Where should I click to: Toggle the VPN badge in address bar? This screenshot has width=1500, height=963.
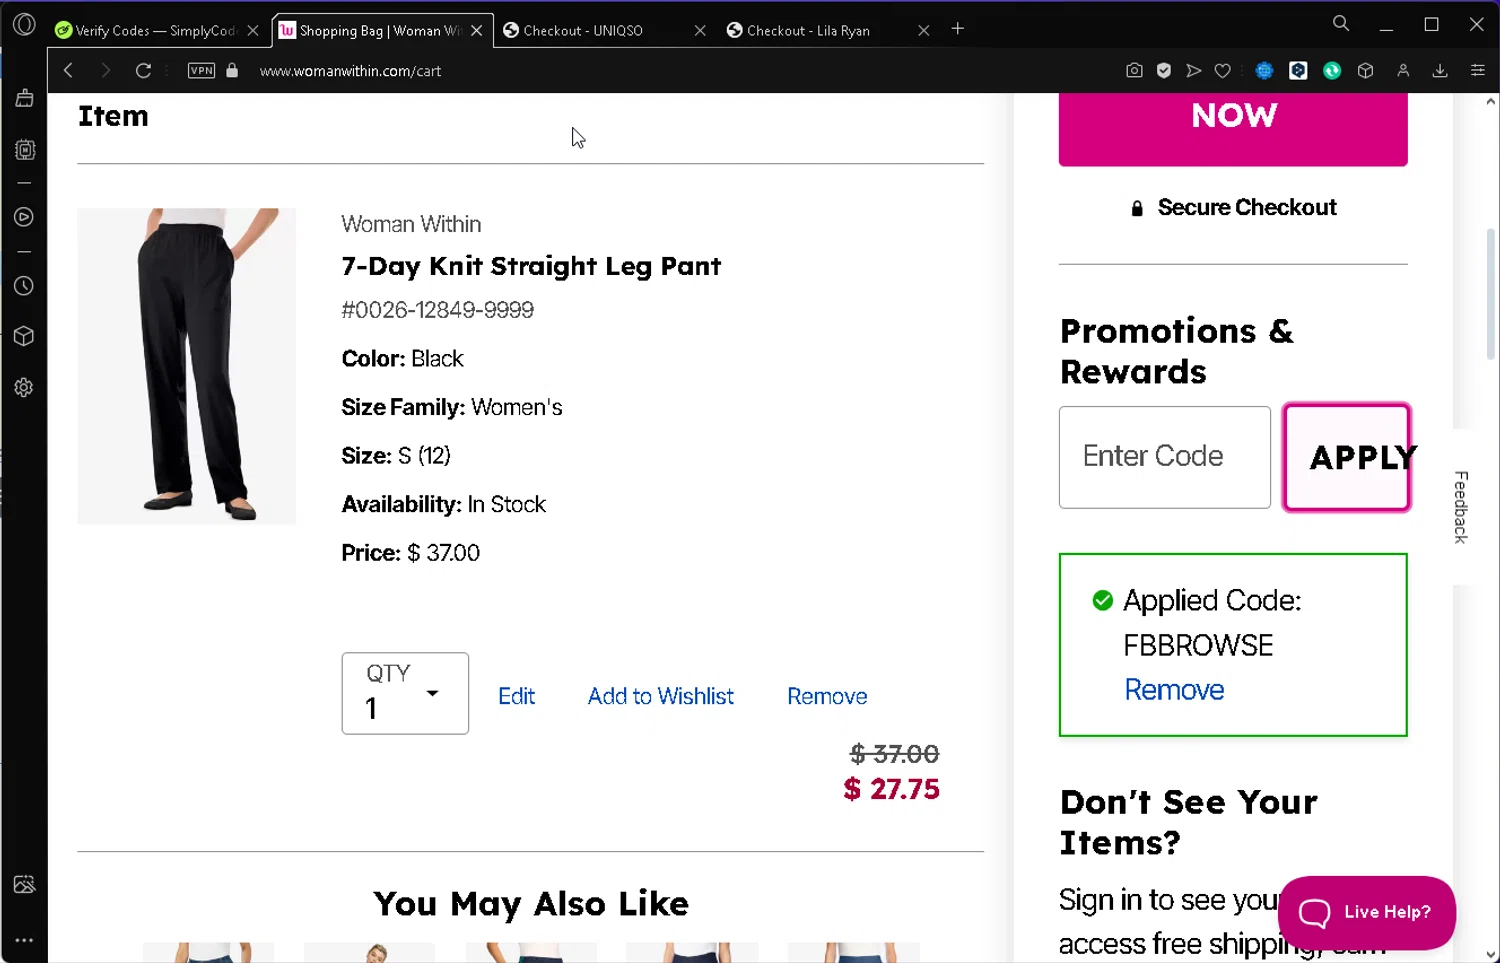(x=201, y=71)
